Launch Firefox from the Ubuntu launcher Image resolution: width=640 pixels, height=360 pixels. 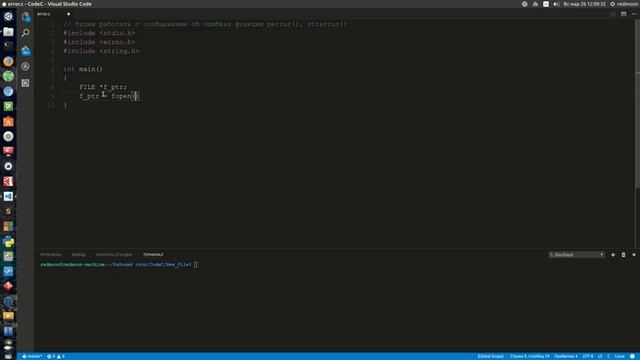point(8,61)
